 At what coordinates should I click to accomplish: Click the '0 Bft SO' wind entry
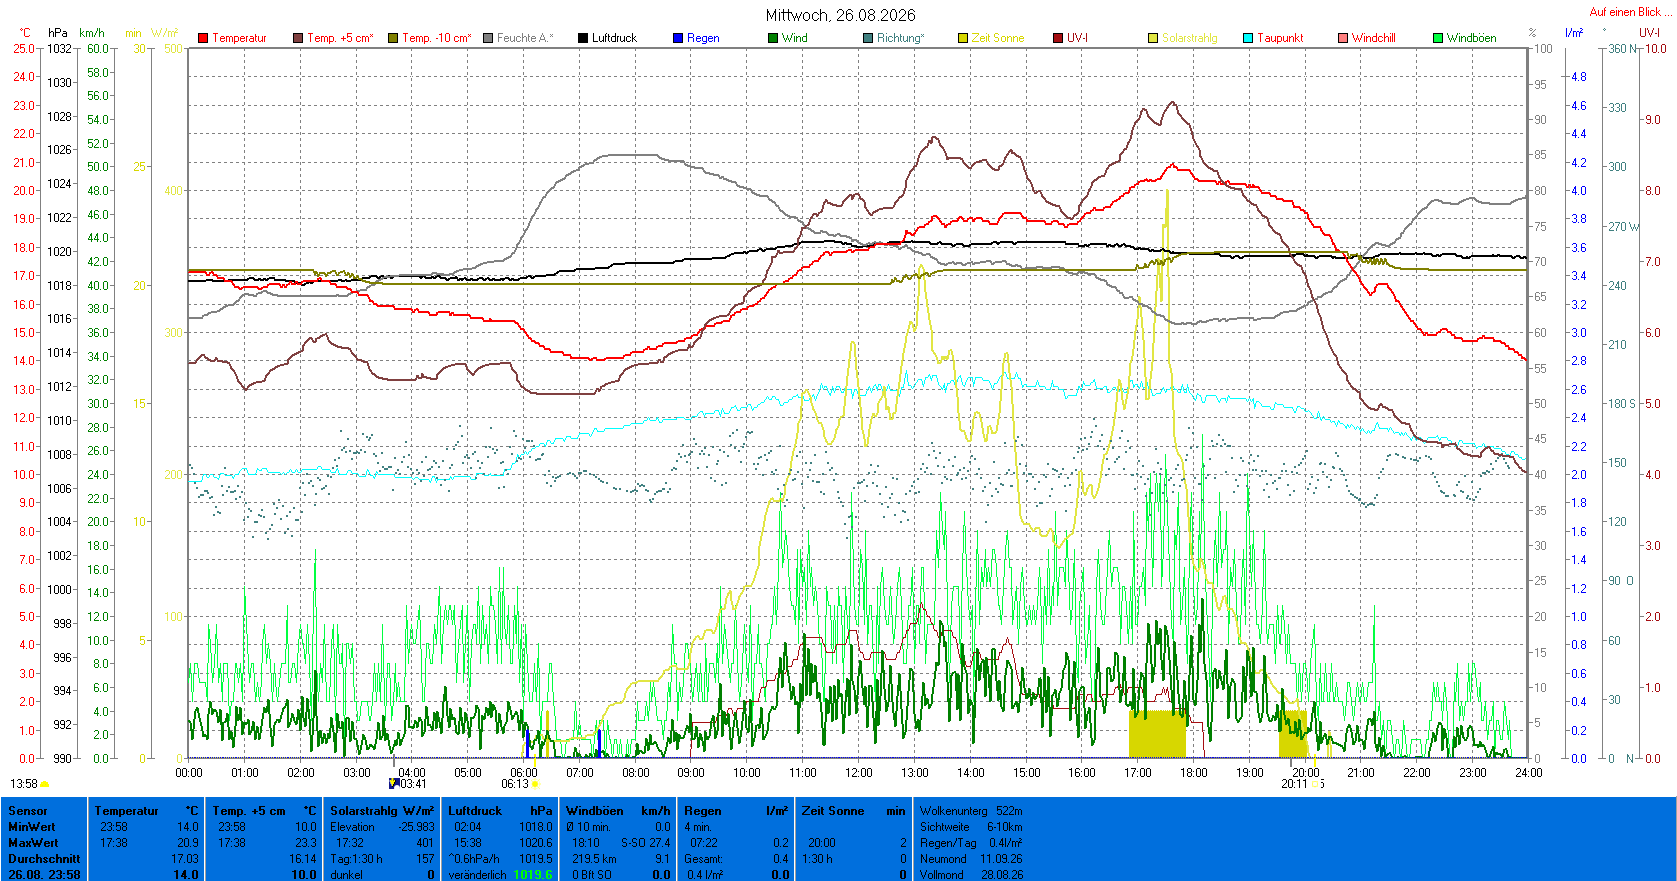pos(592,875)
